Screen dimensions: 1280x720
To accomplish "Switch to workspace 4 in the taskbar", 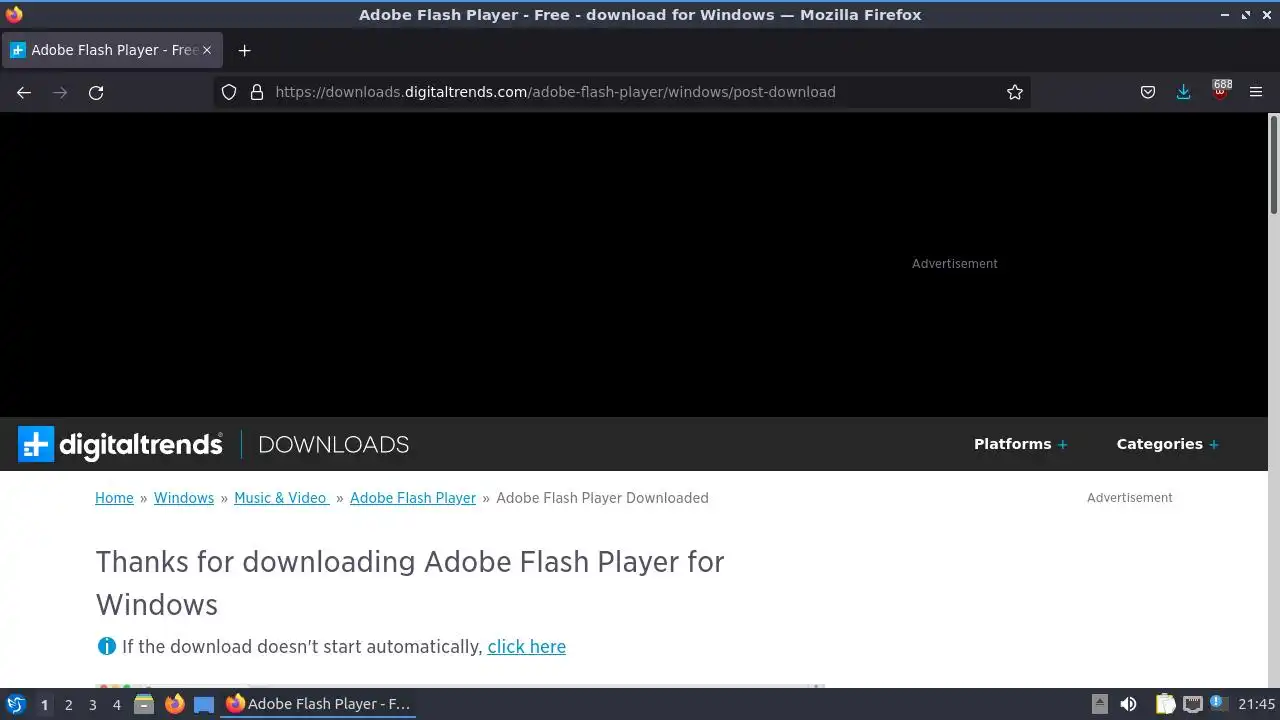I will (116, 705).
